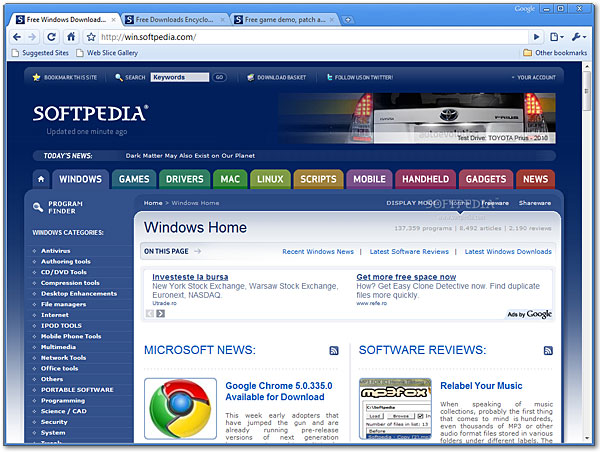
Task: Open Program Finder magnifier
Action: pos(38,207)
